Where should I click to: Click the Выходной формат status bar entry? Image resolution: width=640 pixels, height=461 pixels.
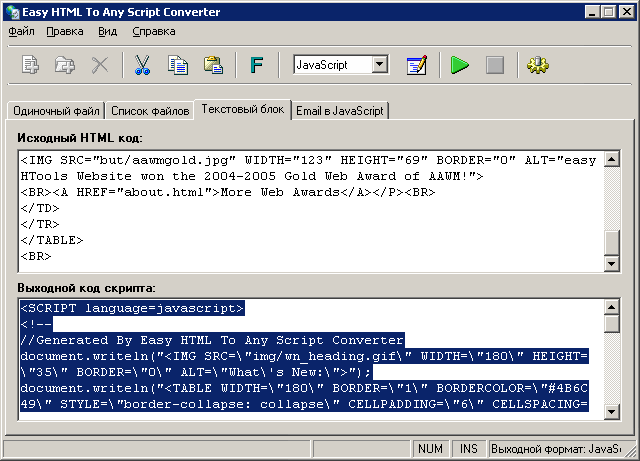(556, 449)
